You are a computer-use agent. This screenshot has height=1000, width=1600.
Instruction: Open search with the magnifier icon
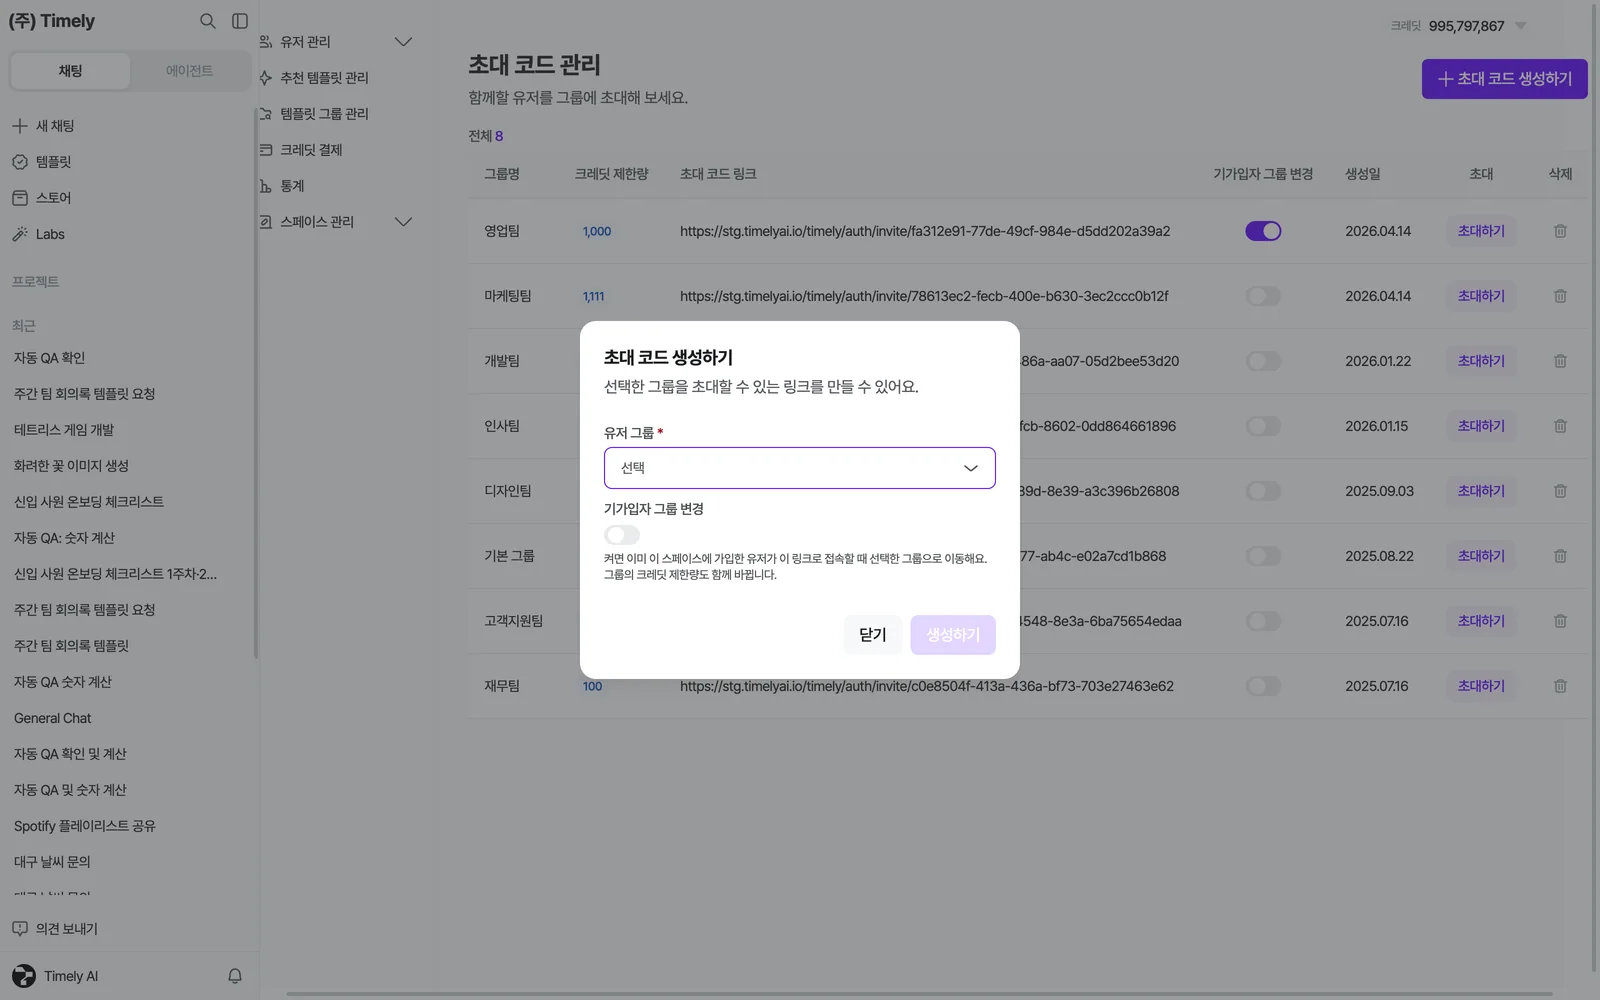click(207, 21)
